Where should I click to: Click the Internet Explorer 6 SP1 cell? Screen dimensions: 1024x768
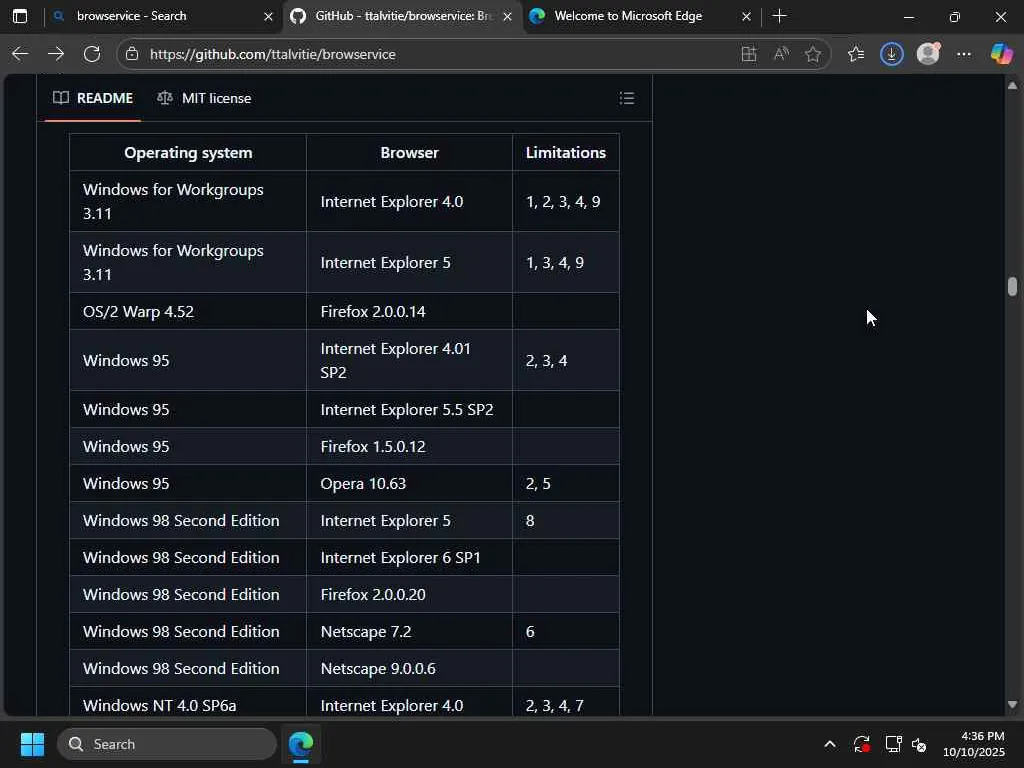(409, 557)
